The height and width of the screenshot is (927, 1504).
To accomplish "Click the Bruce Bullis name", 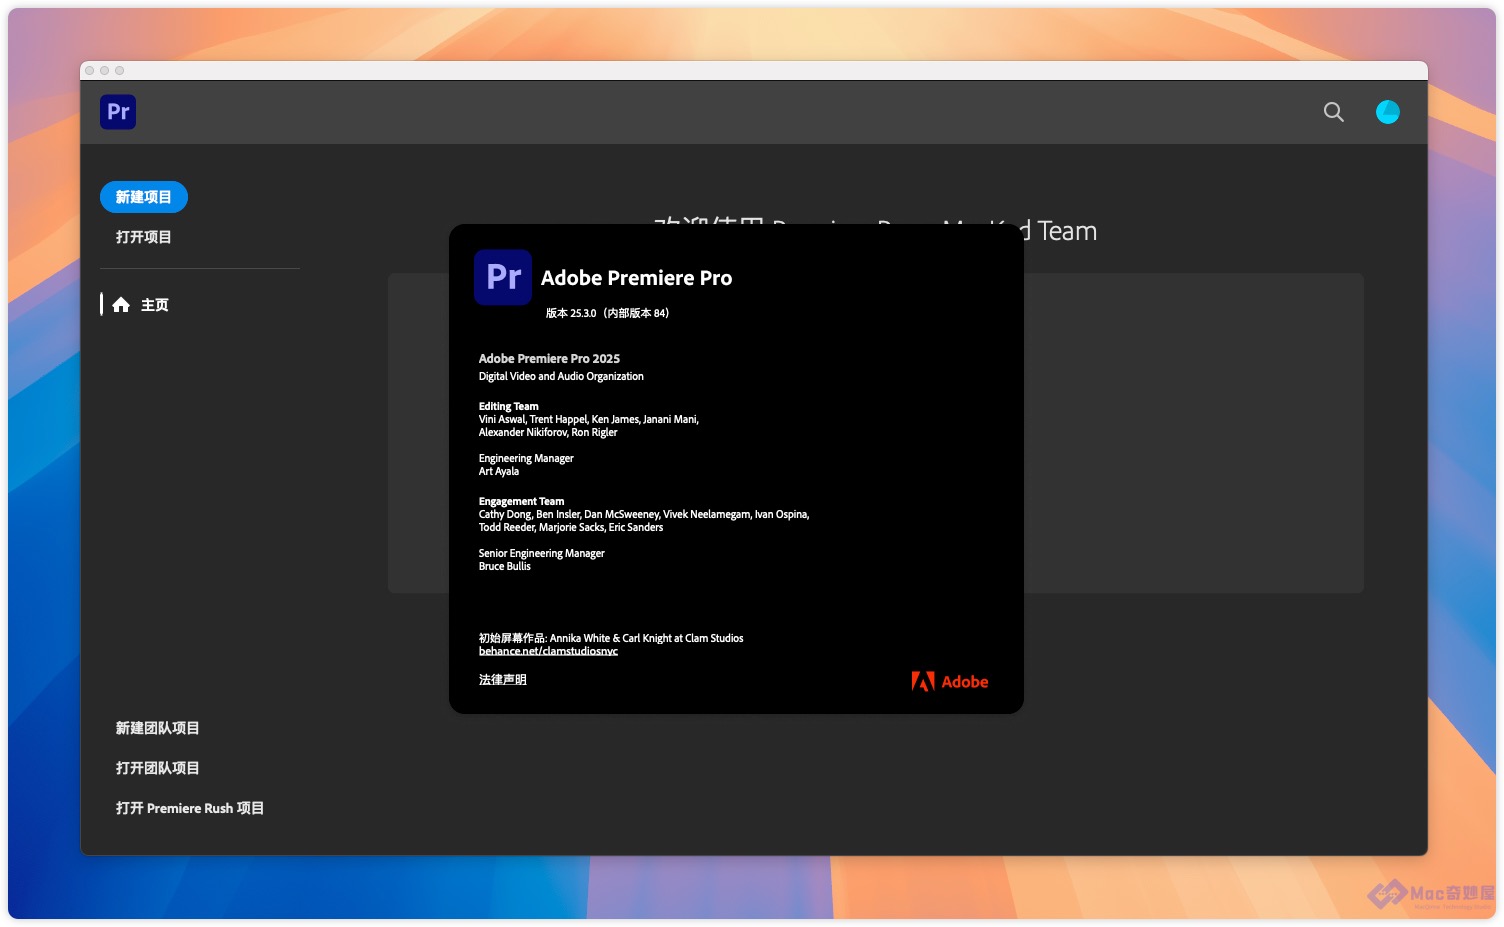I will [x=505, y=566].
